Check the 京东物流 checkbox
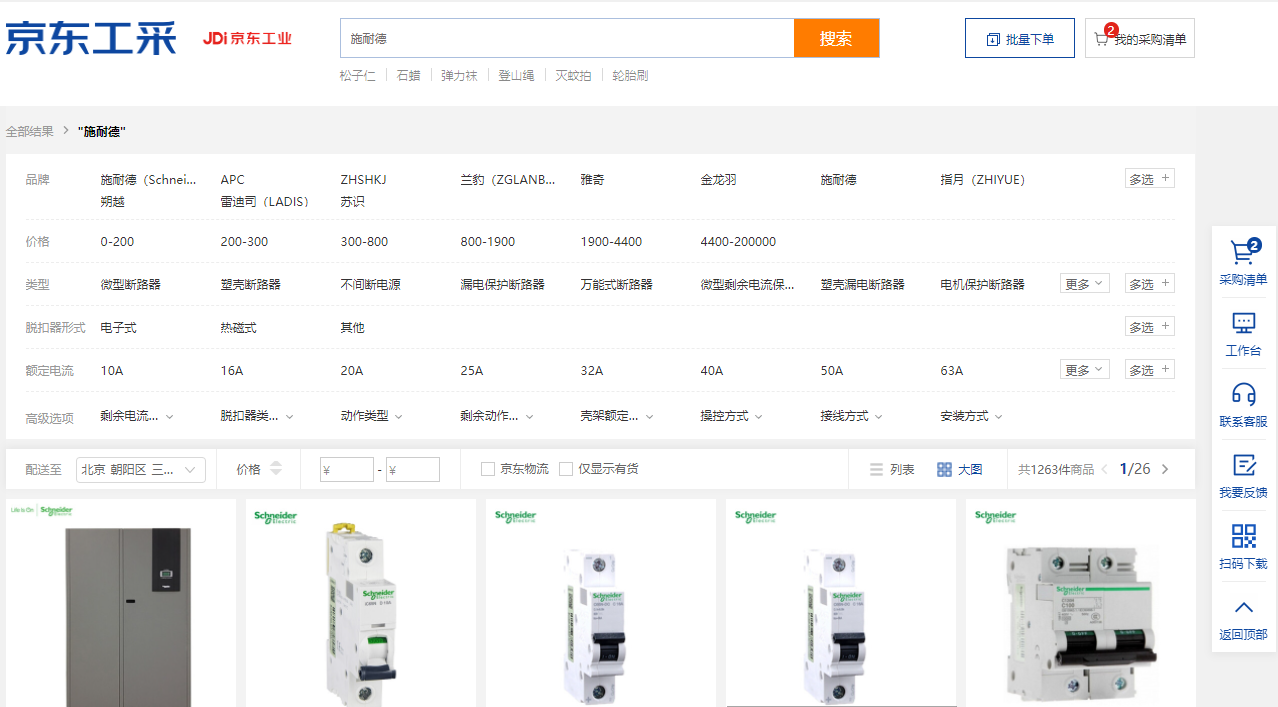 click(488, 469)
